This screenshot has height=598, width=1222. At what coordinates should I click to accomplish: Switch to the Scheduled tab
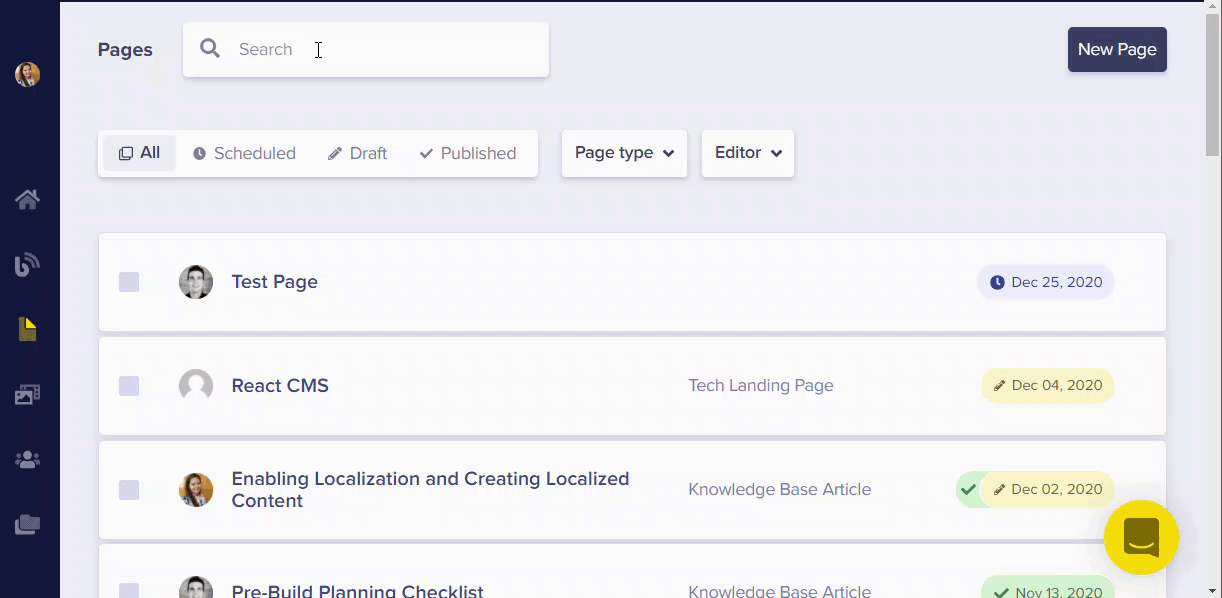pos(244,153)
